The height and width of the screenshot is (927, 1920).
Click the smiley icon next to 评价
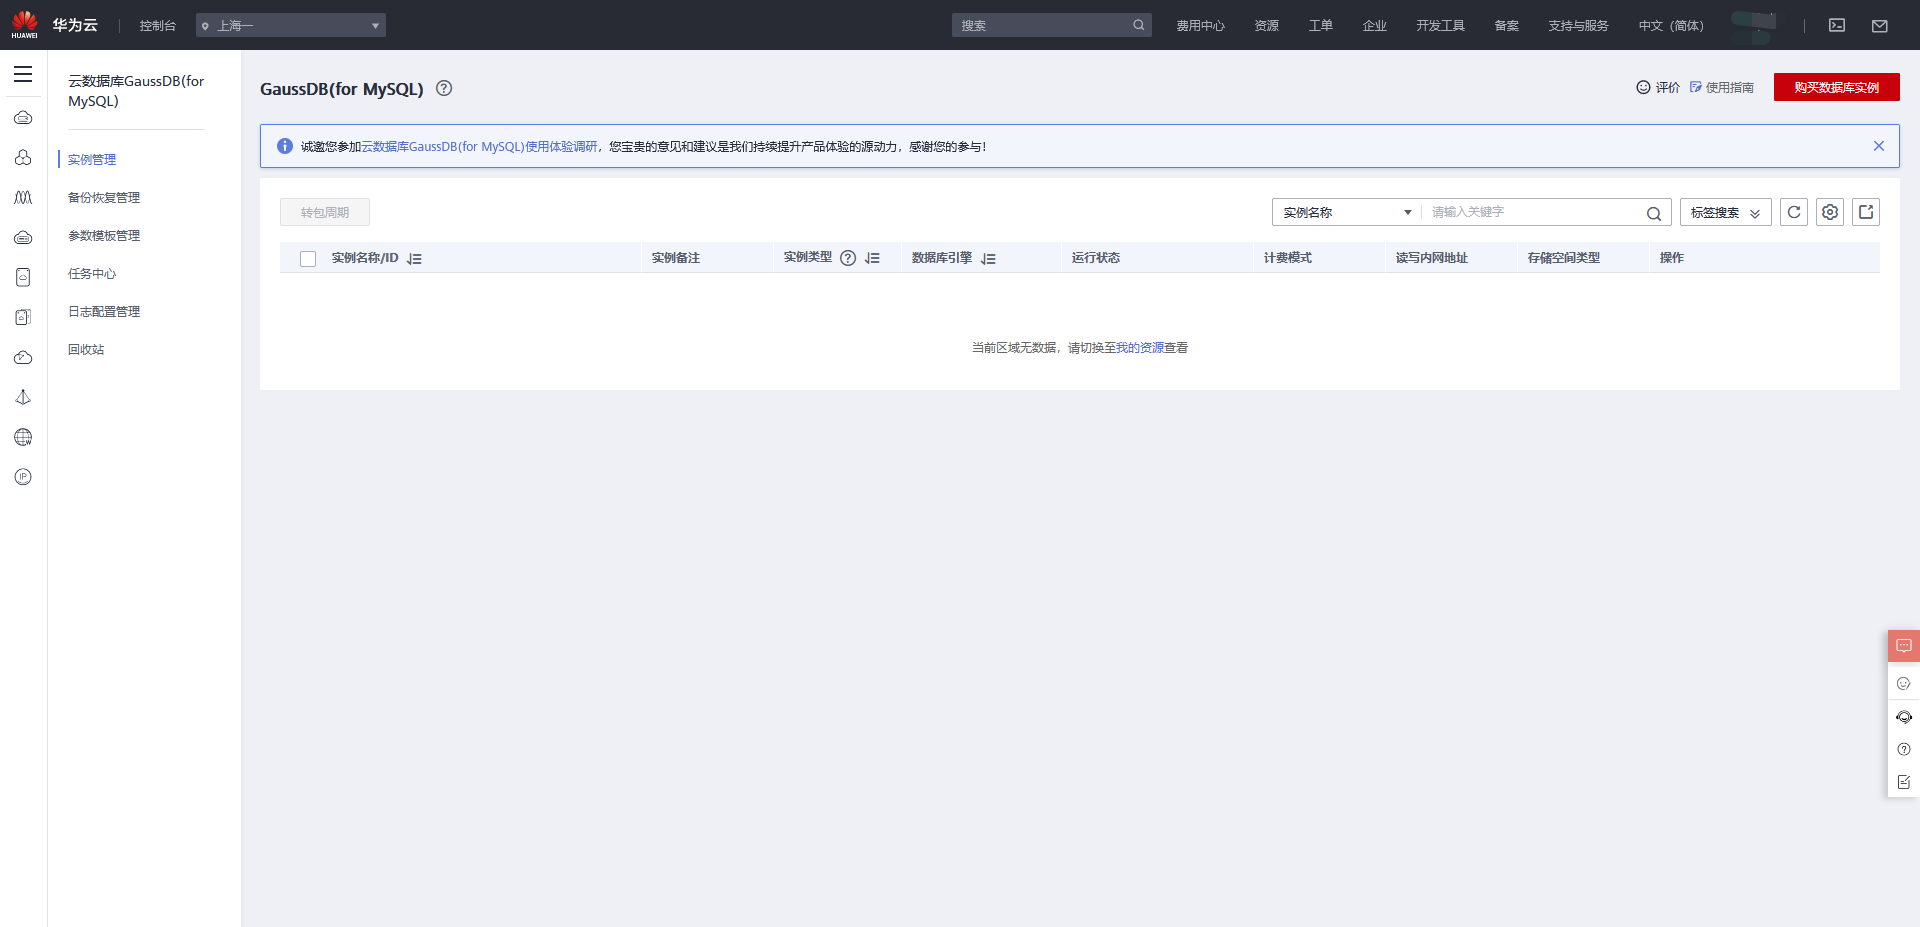coord(1643,87)
